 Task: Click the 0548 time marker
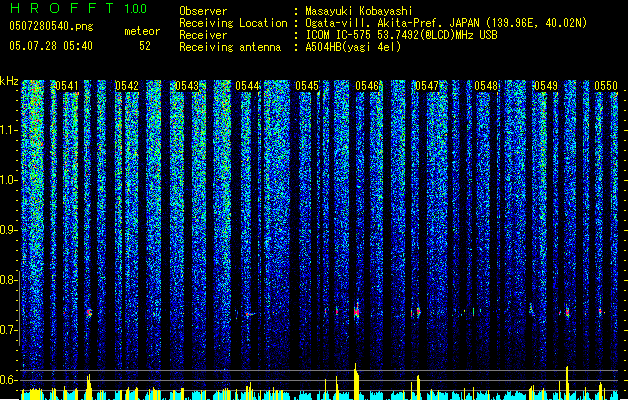(x=486, y=86)
